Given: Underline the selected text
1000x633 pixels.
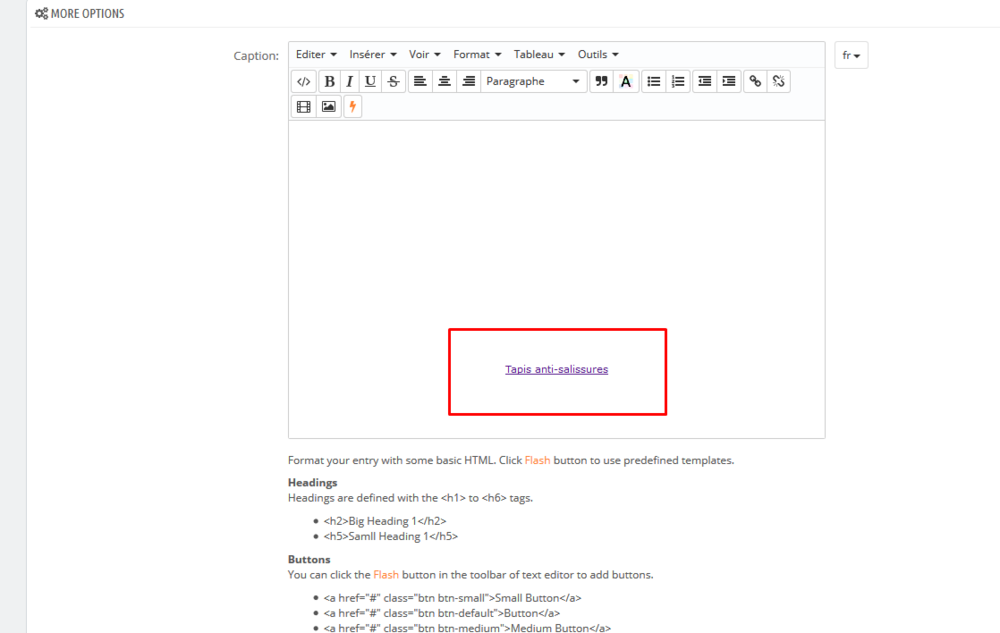Looking at the screenshot, I should 370,81.
